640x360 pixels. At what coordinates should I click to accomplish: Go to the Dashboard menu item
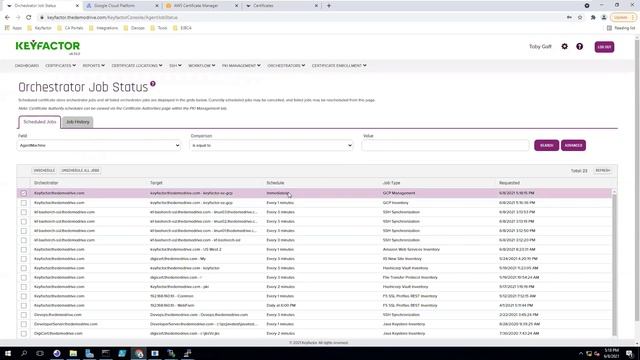point(27,65)
